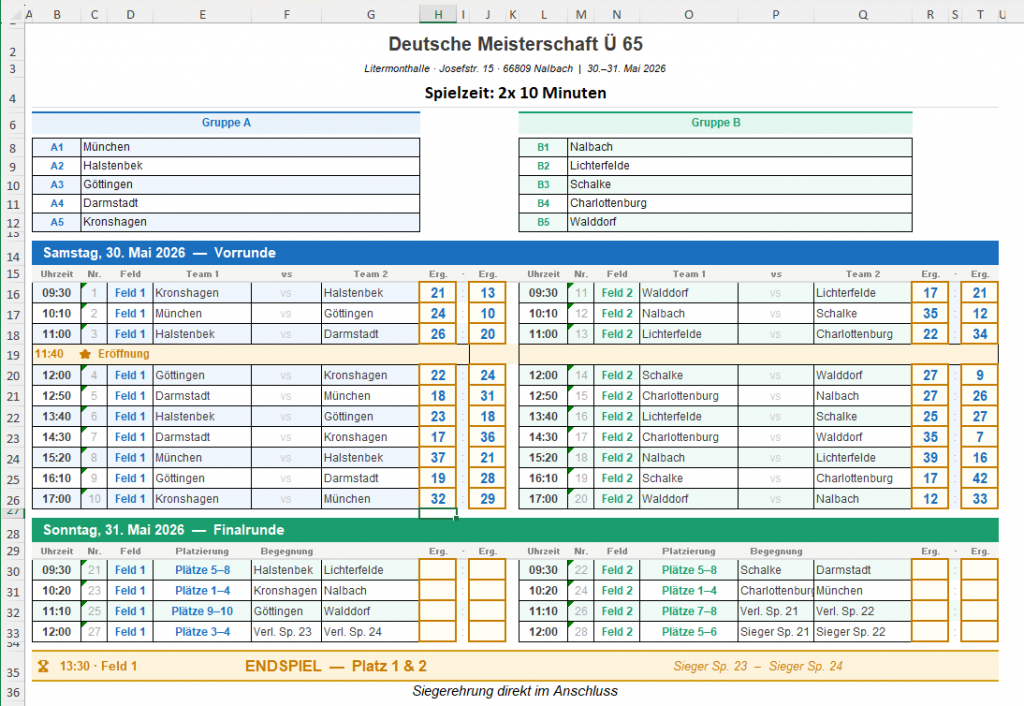Select Siegerehrung direkt im Anschluss cell
Image resolution: width=1024 pixels, height=706 pixels.
515,691
